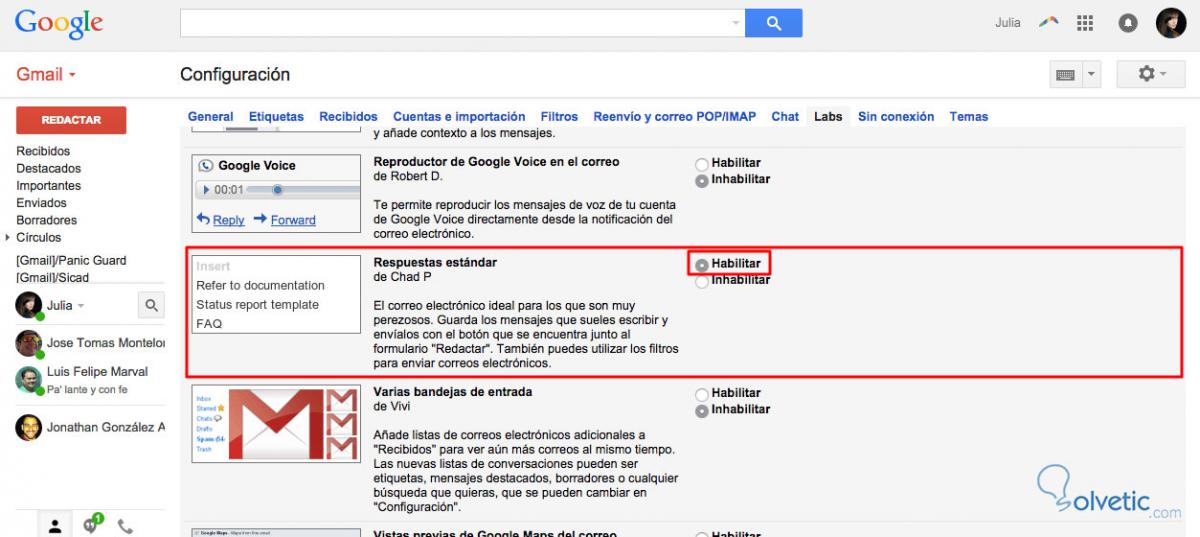
Task: Open the account profile photo at top right
Action: pyautogui.click(x=1171, y=23)
